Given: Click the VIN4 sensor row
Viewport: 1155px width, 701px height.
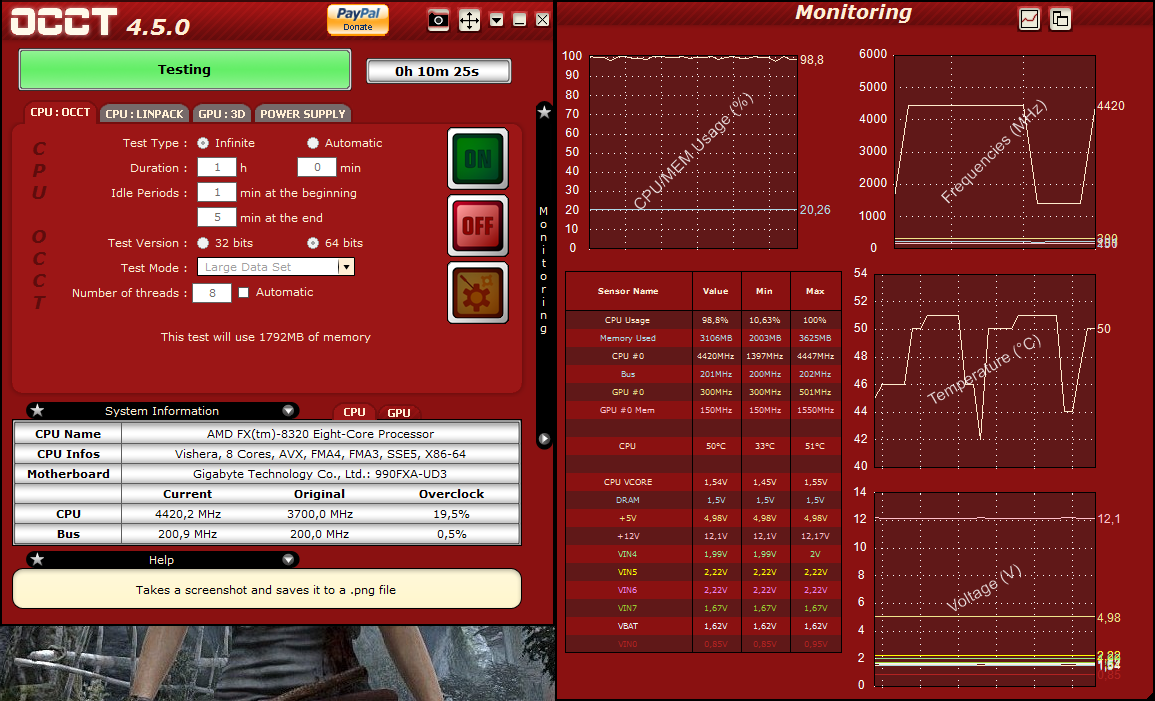Looking at the screenshot, I should [703, 554].
